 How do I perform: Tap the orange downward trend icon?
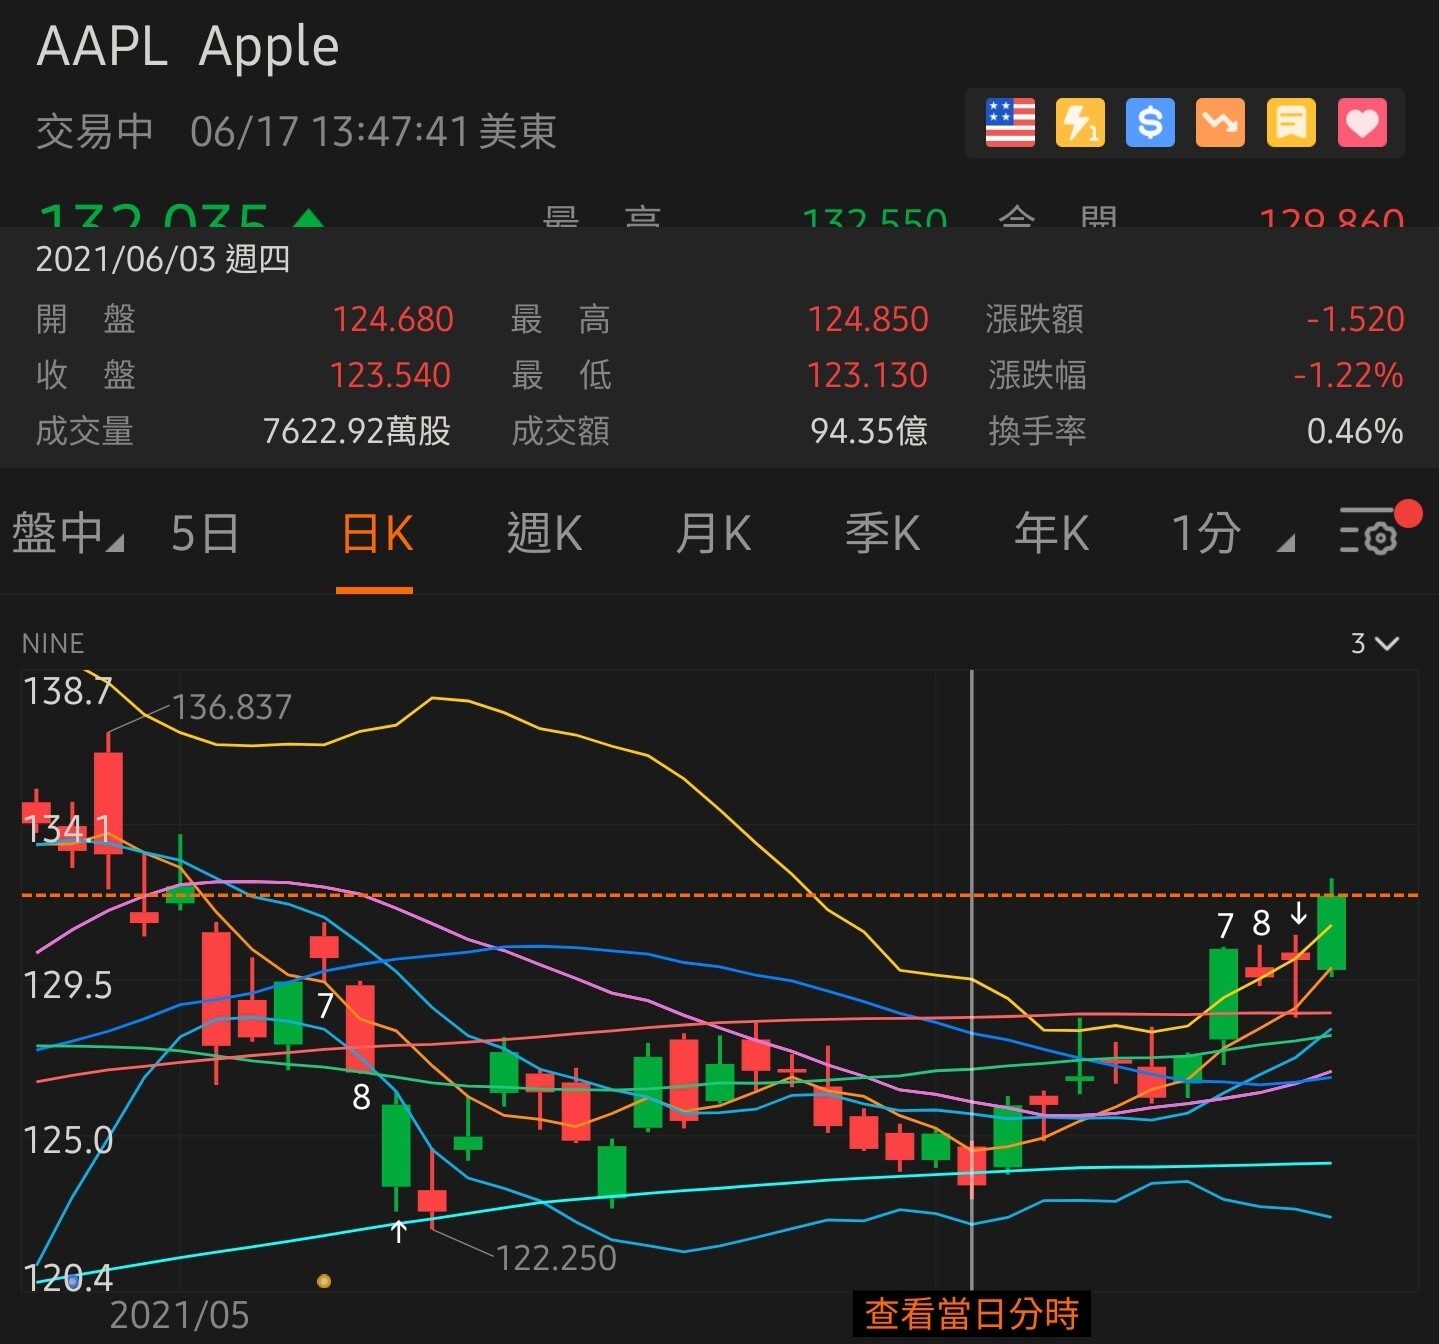(x=1220, y=123)
